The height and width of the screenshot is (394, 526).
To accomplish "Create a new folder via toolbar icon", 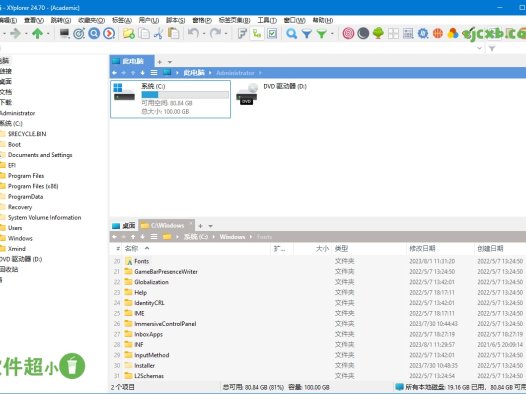I will pos(129,33).
